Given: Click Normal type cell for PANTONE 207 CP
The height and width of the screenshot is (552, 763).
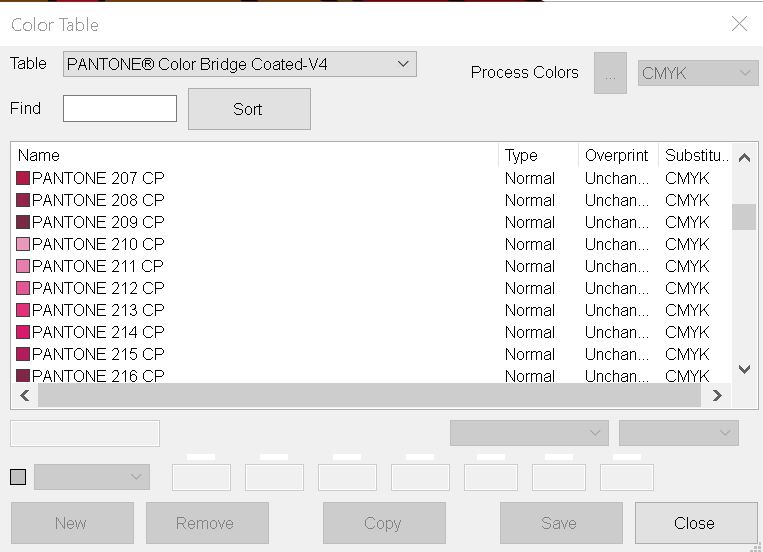Looking at the screenshot, I should point(530,178).
